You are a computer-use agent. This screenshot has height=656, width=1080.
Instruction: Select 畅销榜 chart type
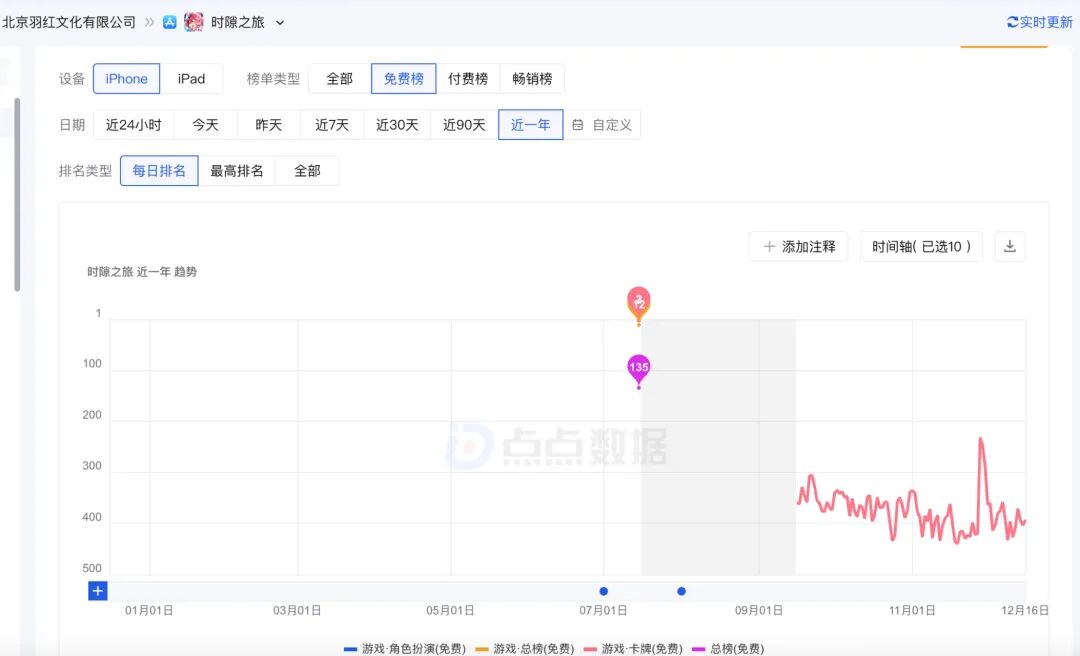click(532, 79)
